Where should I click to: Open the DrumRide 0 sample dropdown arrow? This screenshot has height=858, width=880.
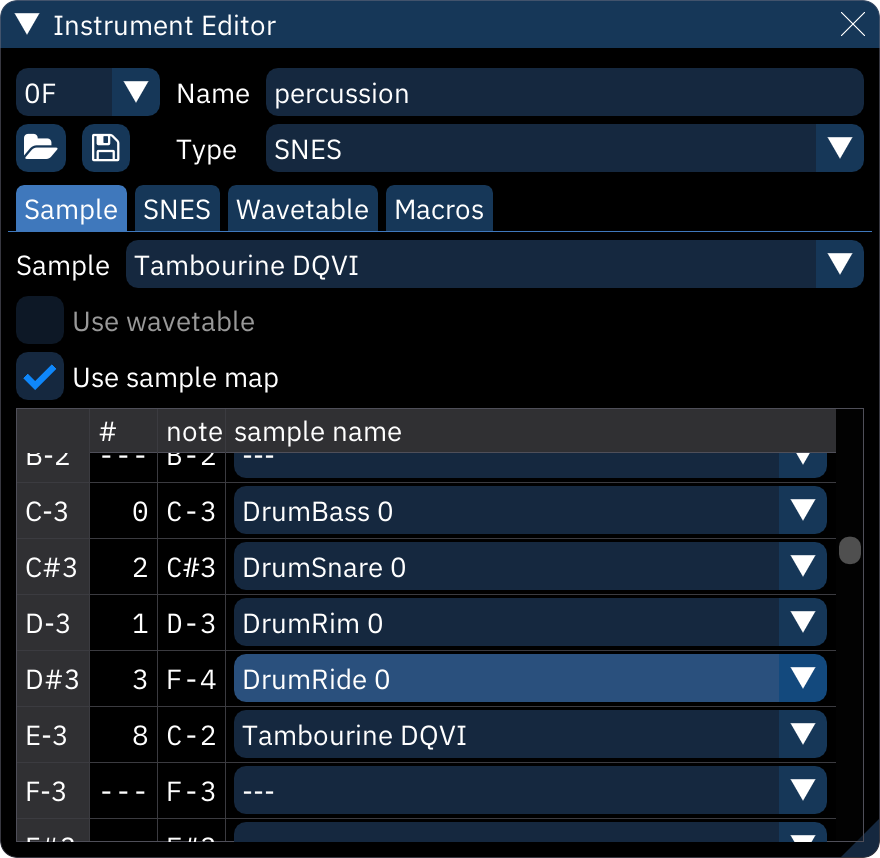(804, 679)
